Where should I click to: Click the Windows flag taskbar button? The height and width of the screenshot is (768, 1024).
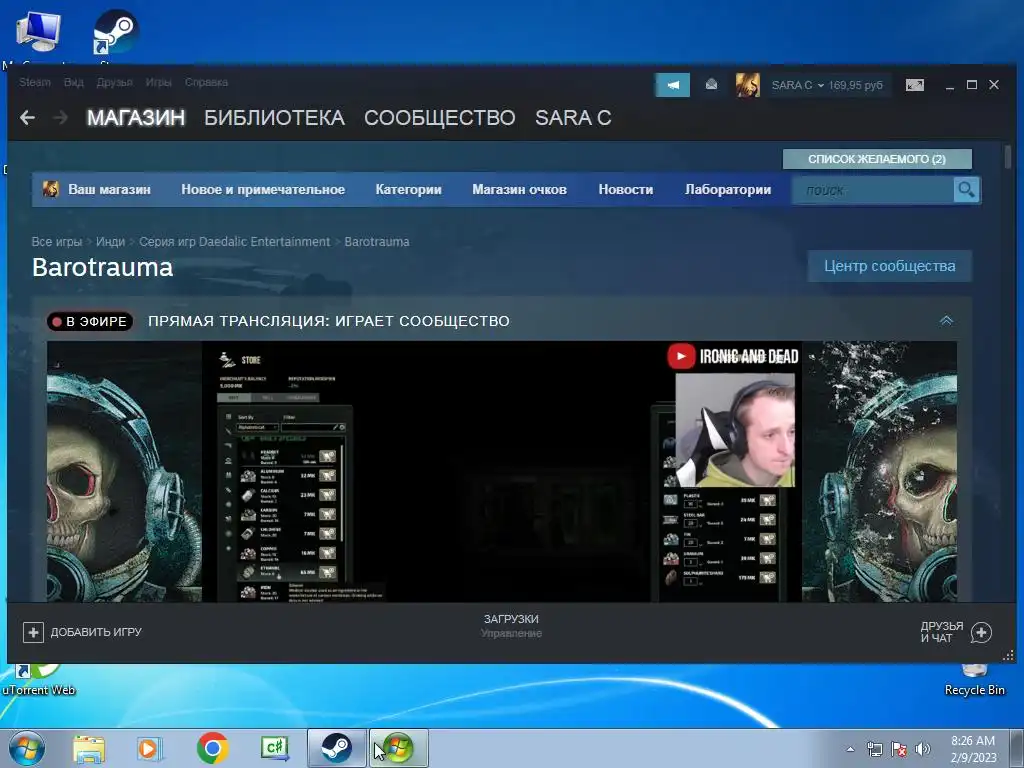(399, 748)
